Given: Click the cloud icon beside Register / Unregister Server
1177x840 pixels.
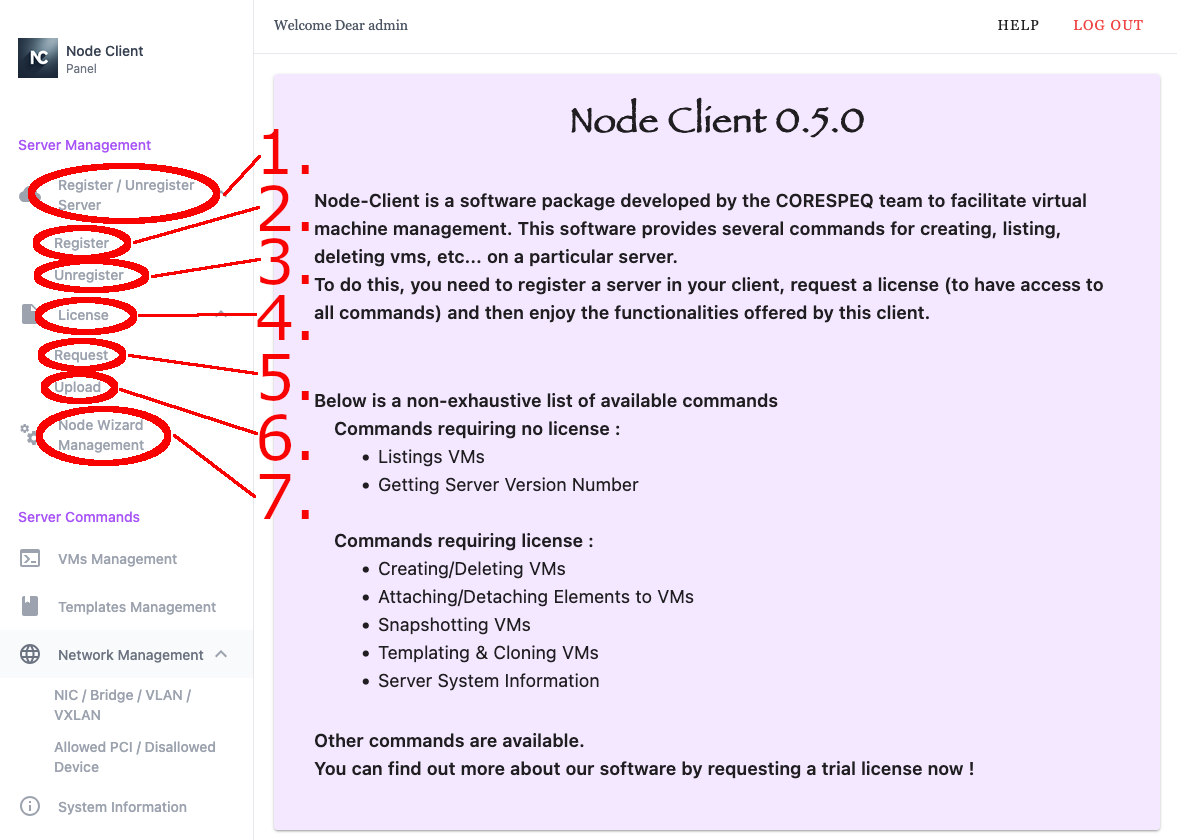Looking at the screenshot, I should pos(27,195).
